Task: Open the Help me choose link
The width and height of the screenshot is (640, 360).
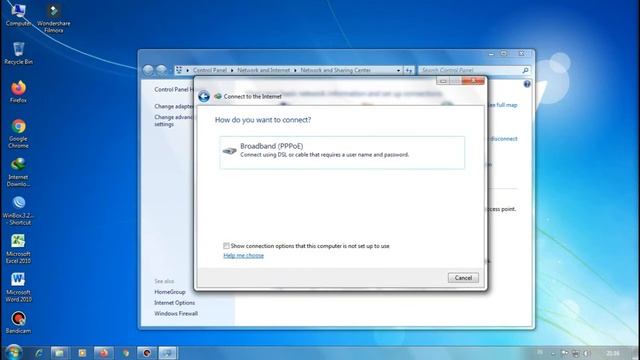Action: [244, 256]
